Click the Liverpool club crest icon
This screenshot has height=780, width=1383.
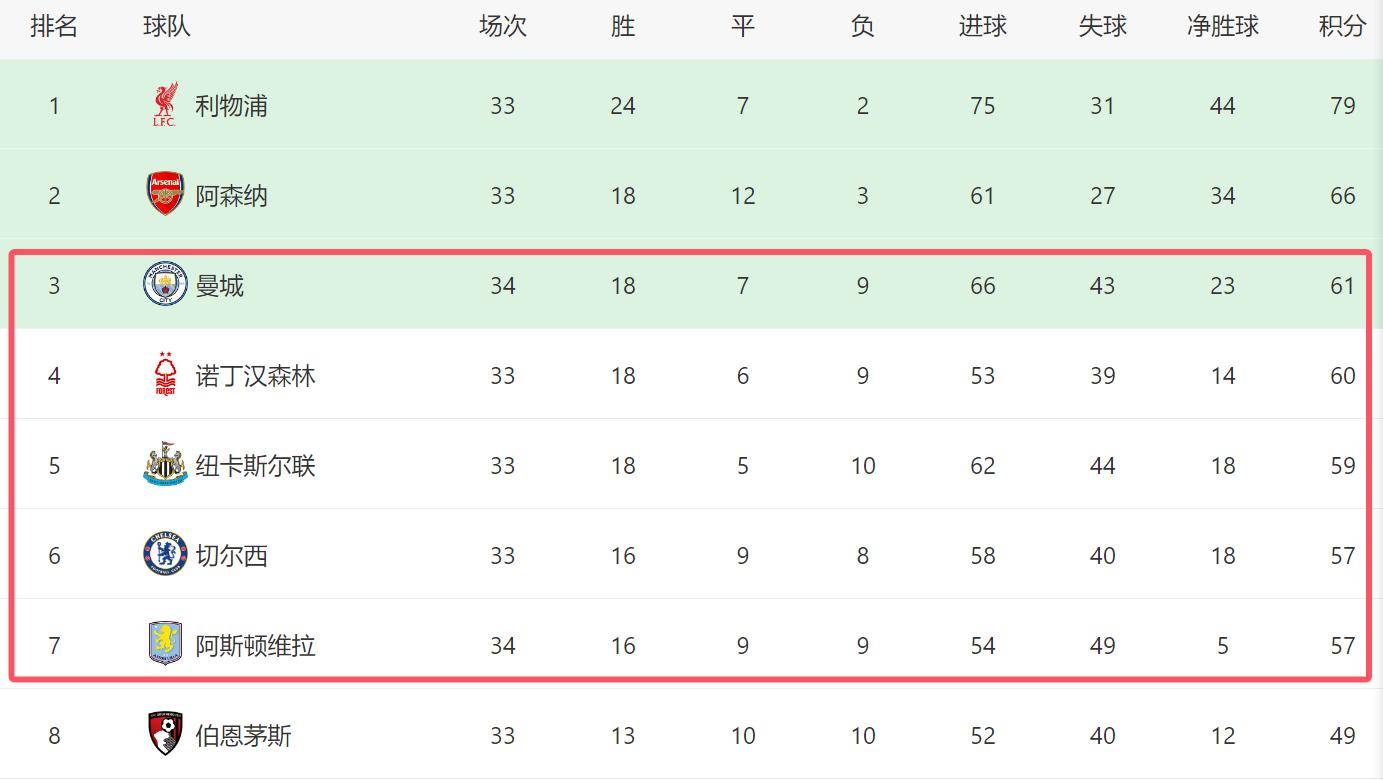click(165, 105)
